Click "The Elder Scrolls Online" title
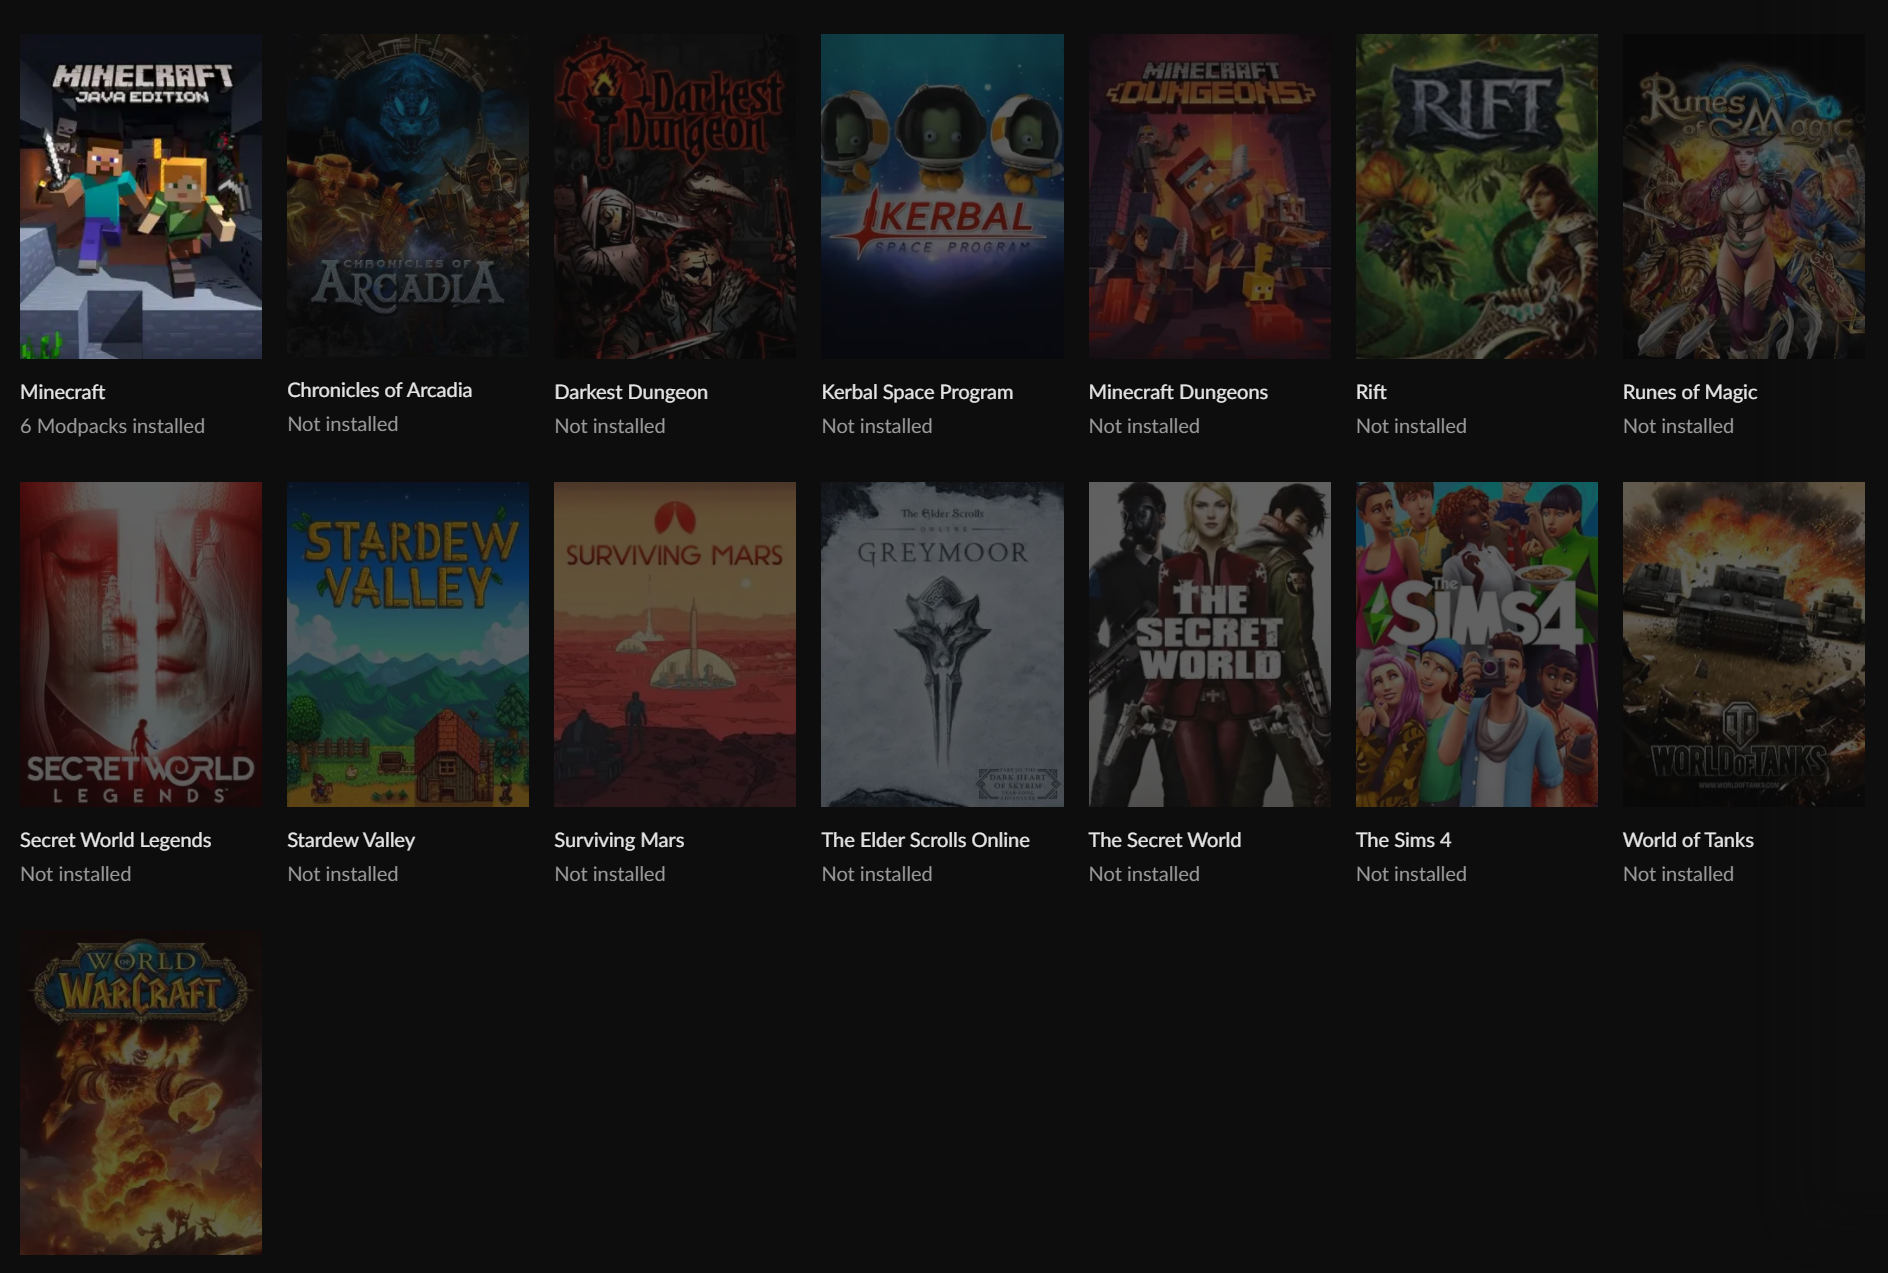 (925, 840)
